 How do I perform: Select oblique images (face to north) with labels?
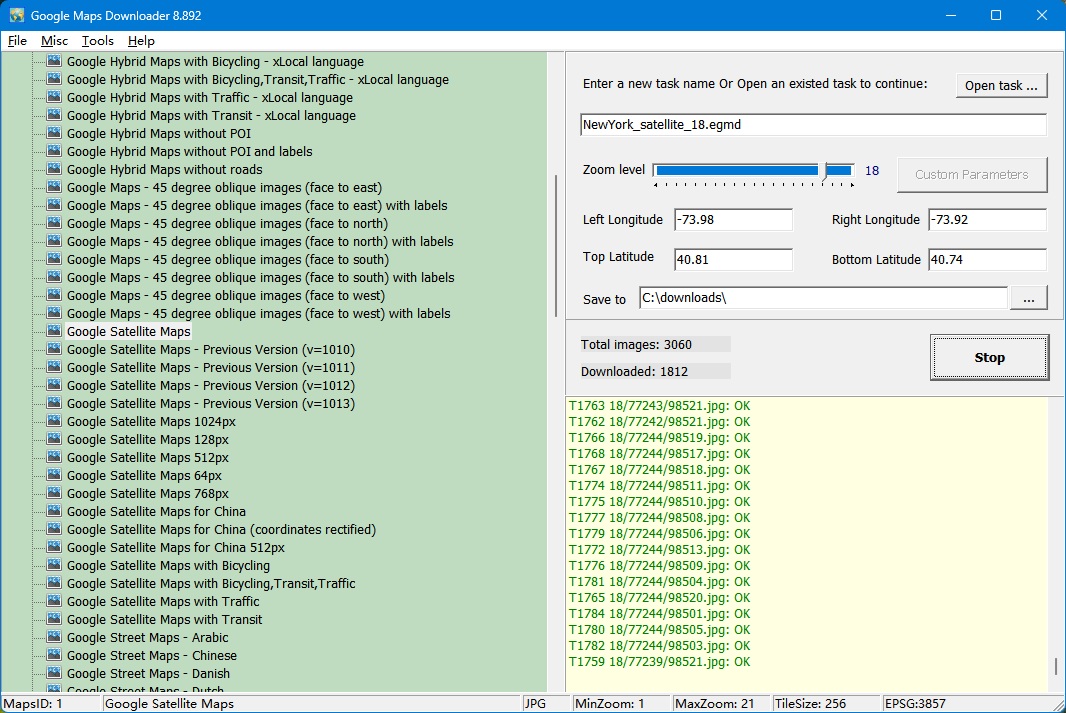(260, 241)
